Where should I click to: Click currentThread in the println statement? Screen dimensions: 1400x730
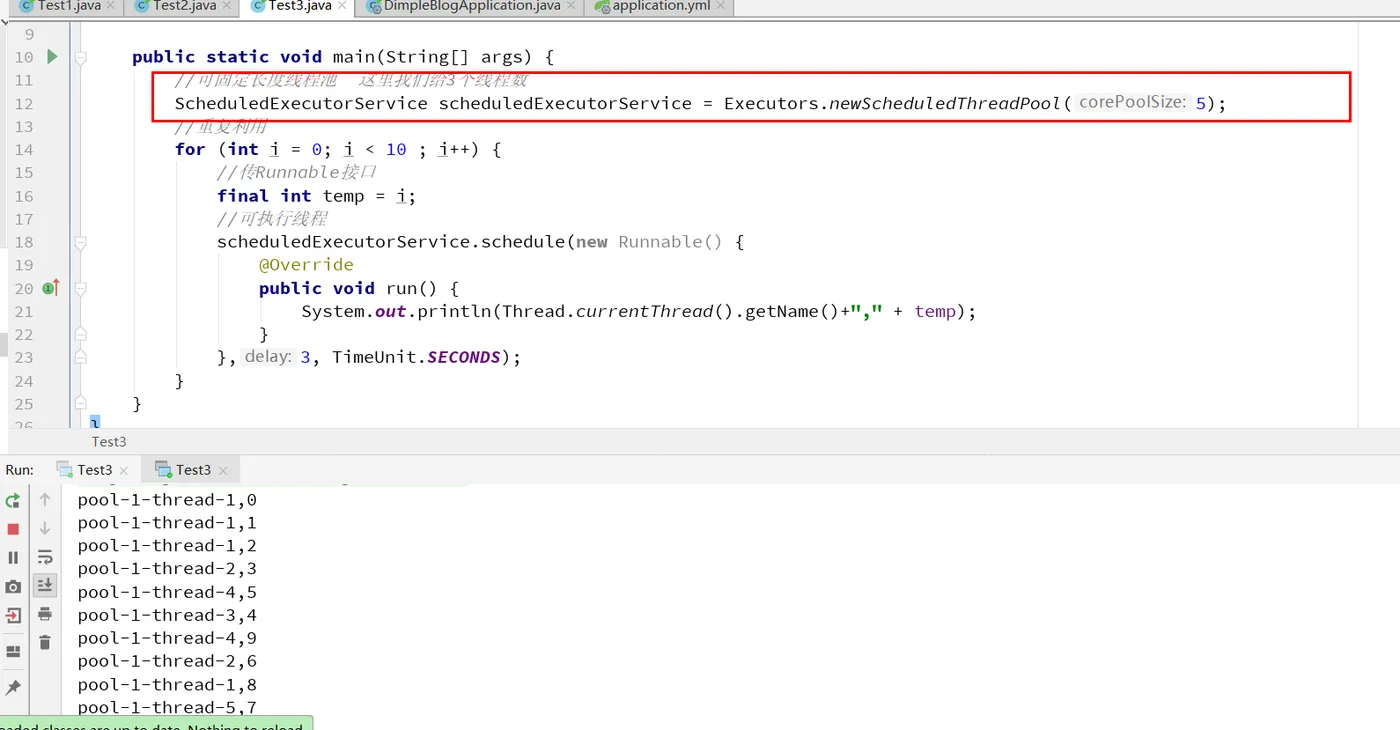645,311
